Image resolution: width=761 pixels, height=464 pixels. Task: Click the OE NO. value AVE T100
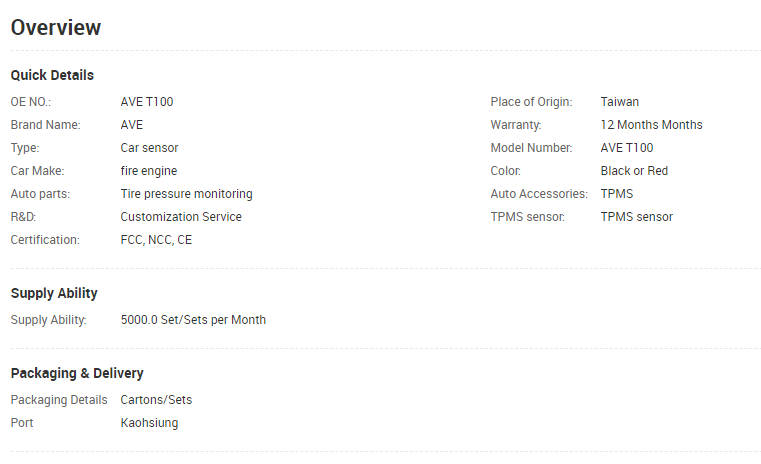coord(147,102)
